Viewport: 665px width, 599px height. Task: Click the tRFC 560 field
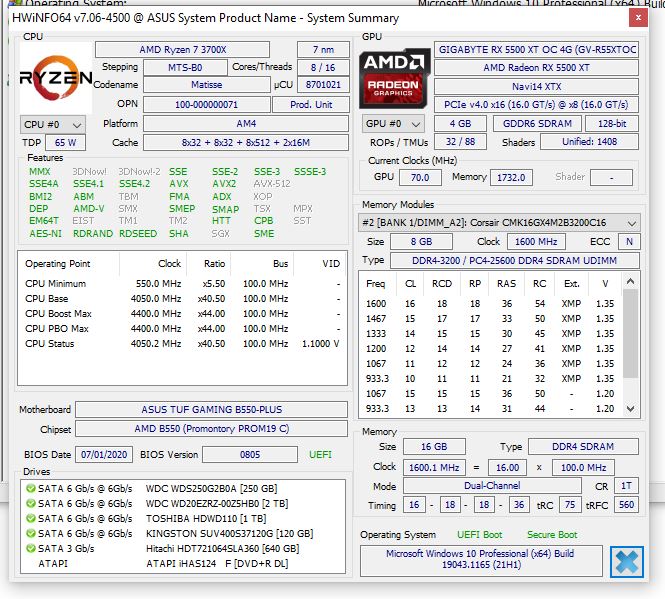626,505
